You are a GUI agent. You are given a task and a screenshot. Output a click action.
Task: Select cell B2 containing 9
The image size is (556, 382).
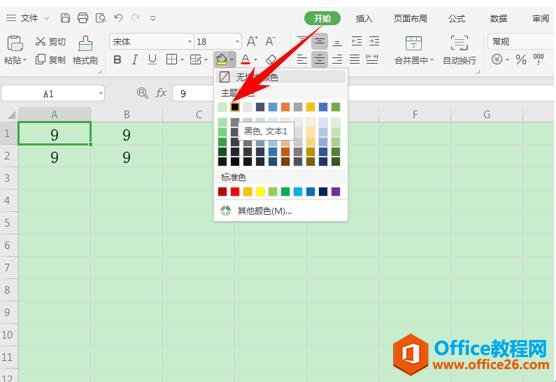coord(127,157)
